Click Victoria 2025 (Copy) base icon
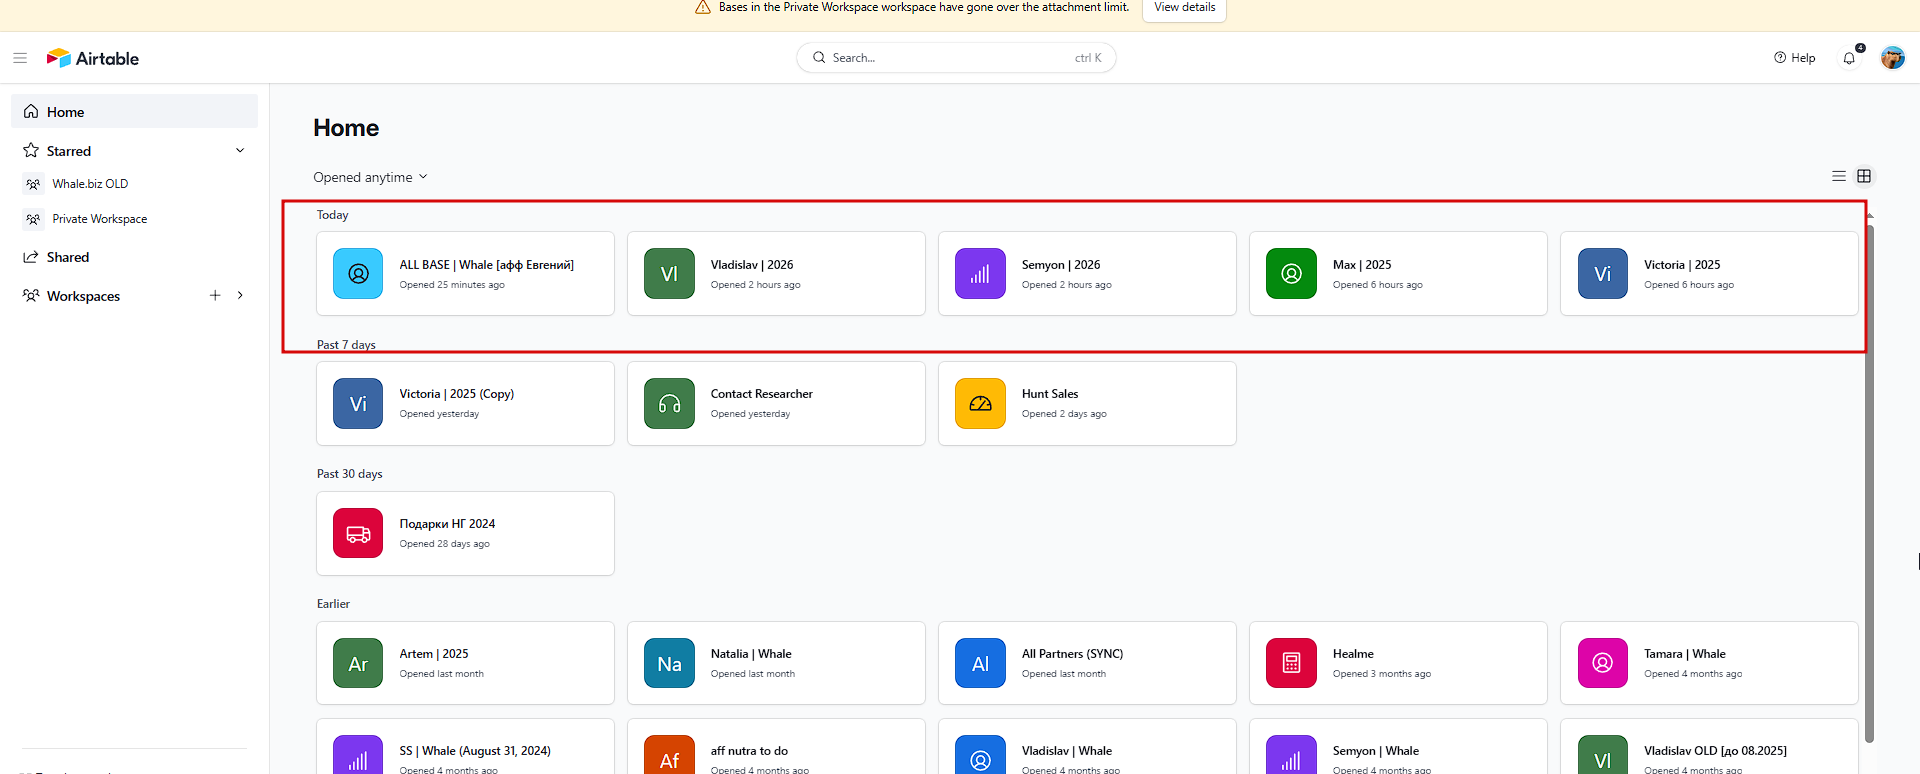The height and width of the screenshot is (774, 1920). [x=358, y=403]
